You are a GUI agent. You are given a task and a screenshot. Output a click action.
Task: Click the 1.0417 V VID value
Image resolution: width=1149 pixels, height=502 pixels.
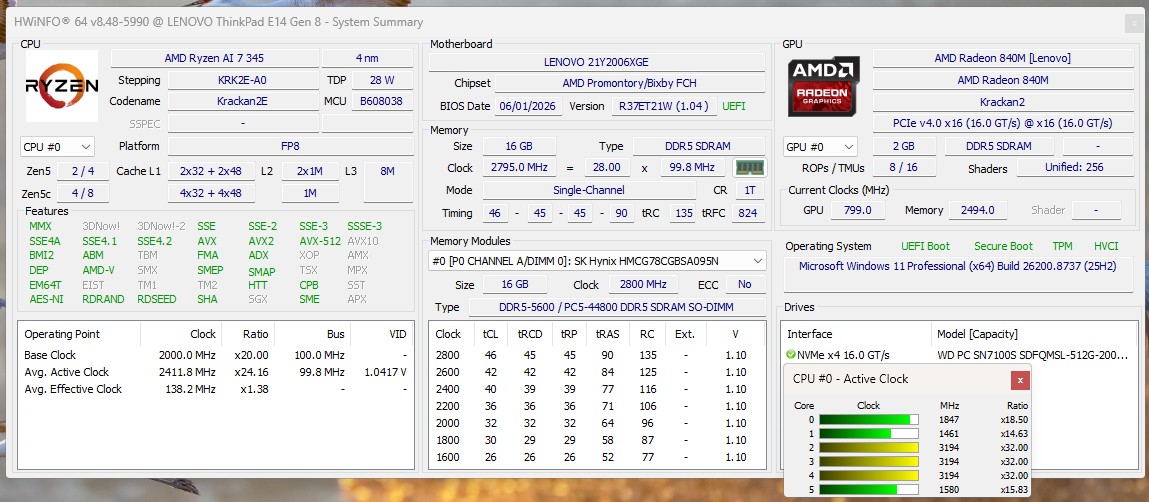pyautogui.click(x=385, y=372)
